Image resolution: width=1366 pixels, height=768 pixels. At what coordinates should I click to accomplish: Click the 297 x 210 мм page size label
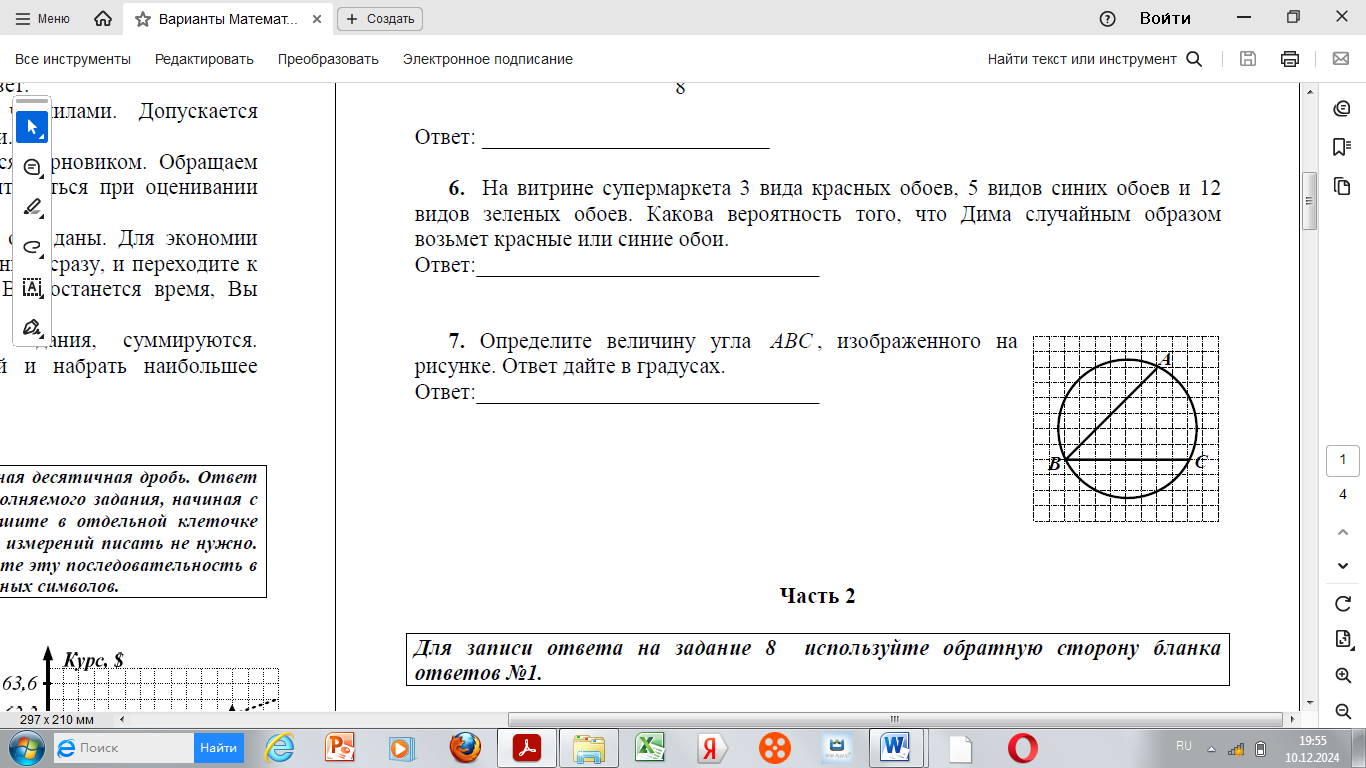(57, 719)
